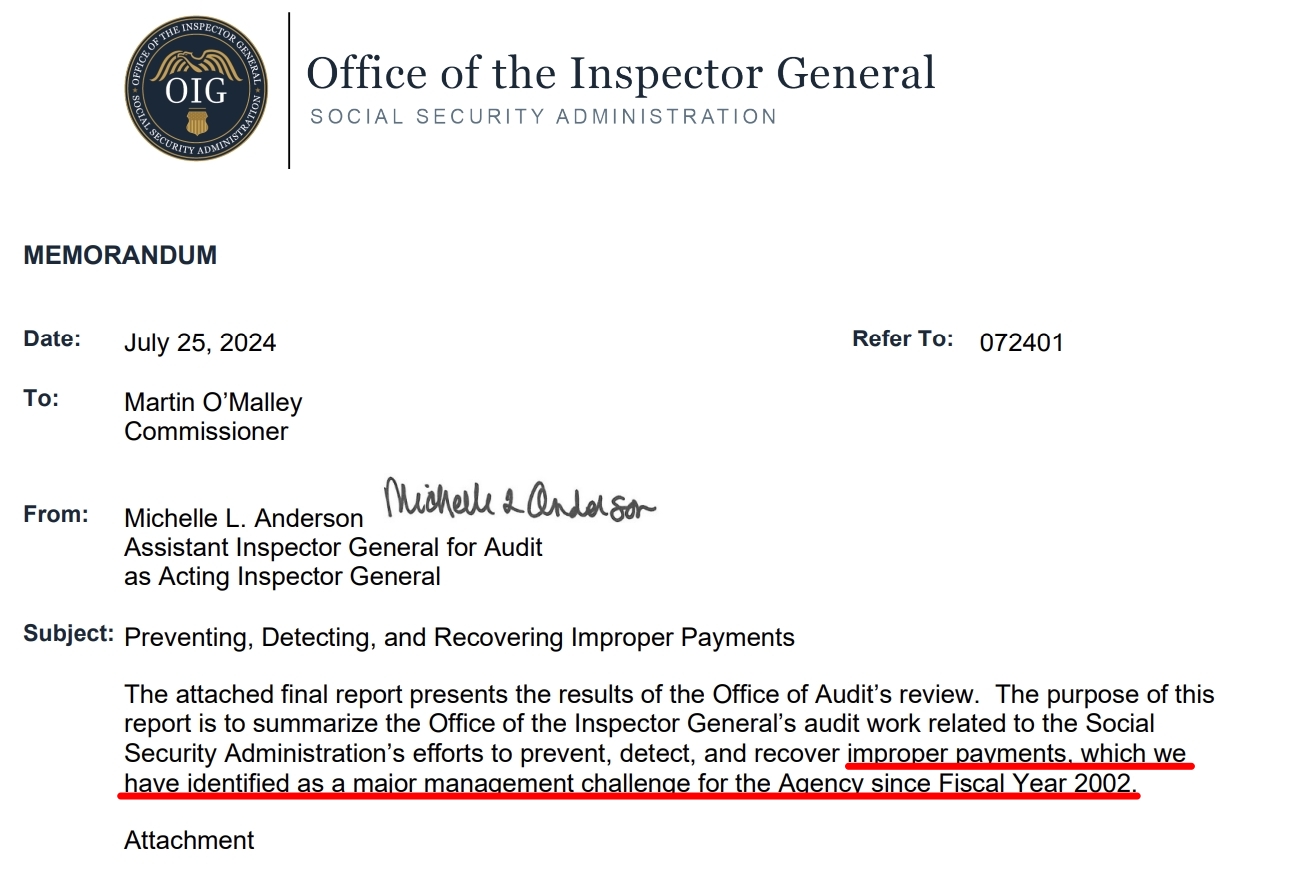
Task: Click the "From:" field label
Action: tap(56, 516)
